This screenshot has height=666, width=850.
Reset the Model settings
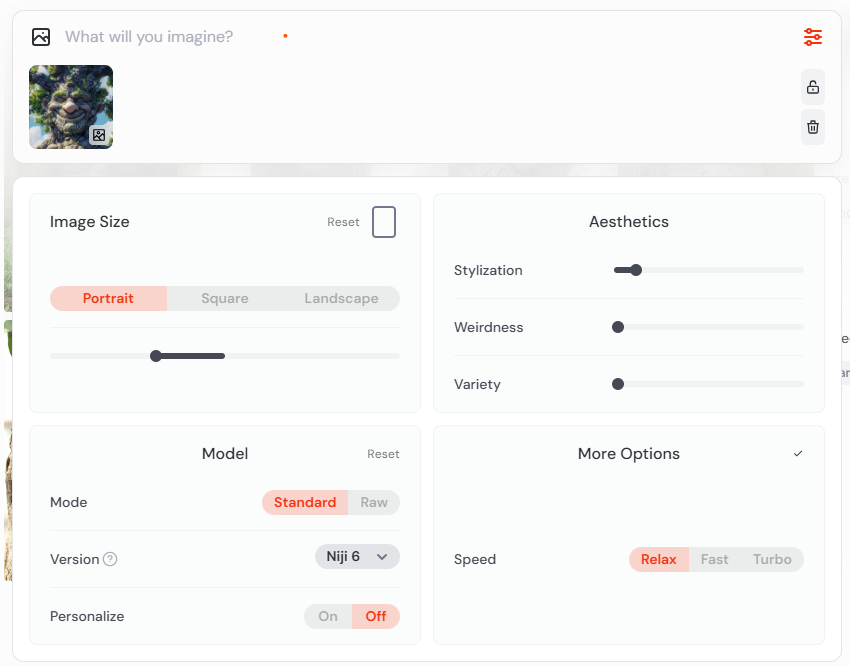coord(383,454)
